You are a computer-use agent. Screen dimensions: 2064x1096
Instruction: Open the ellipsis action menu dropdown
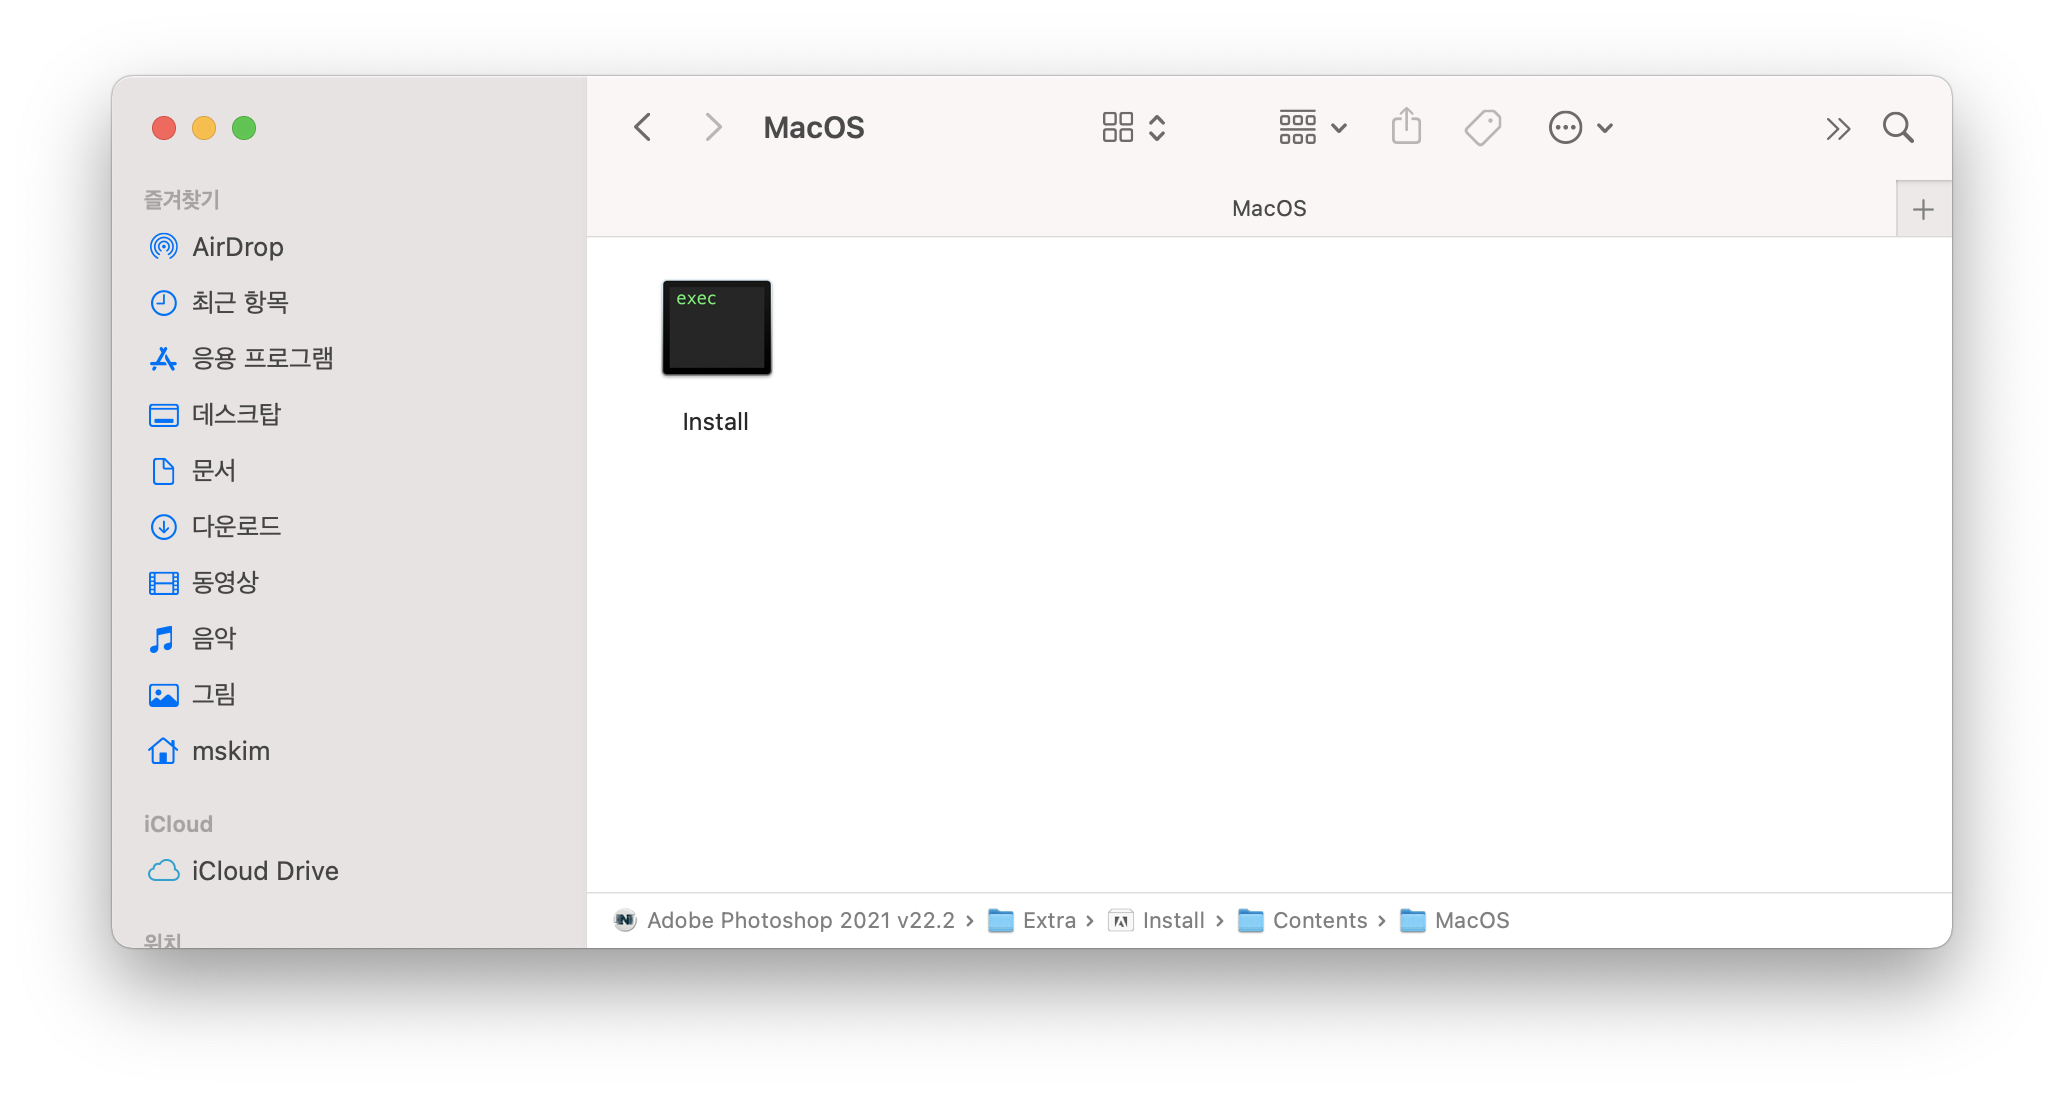(1580, 128)
